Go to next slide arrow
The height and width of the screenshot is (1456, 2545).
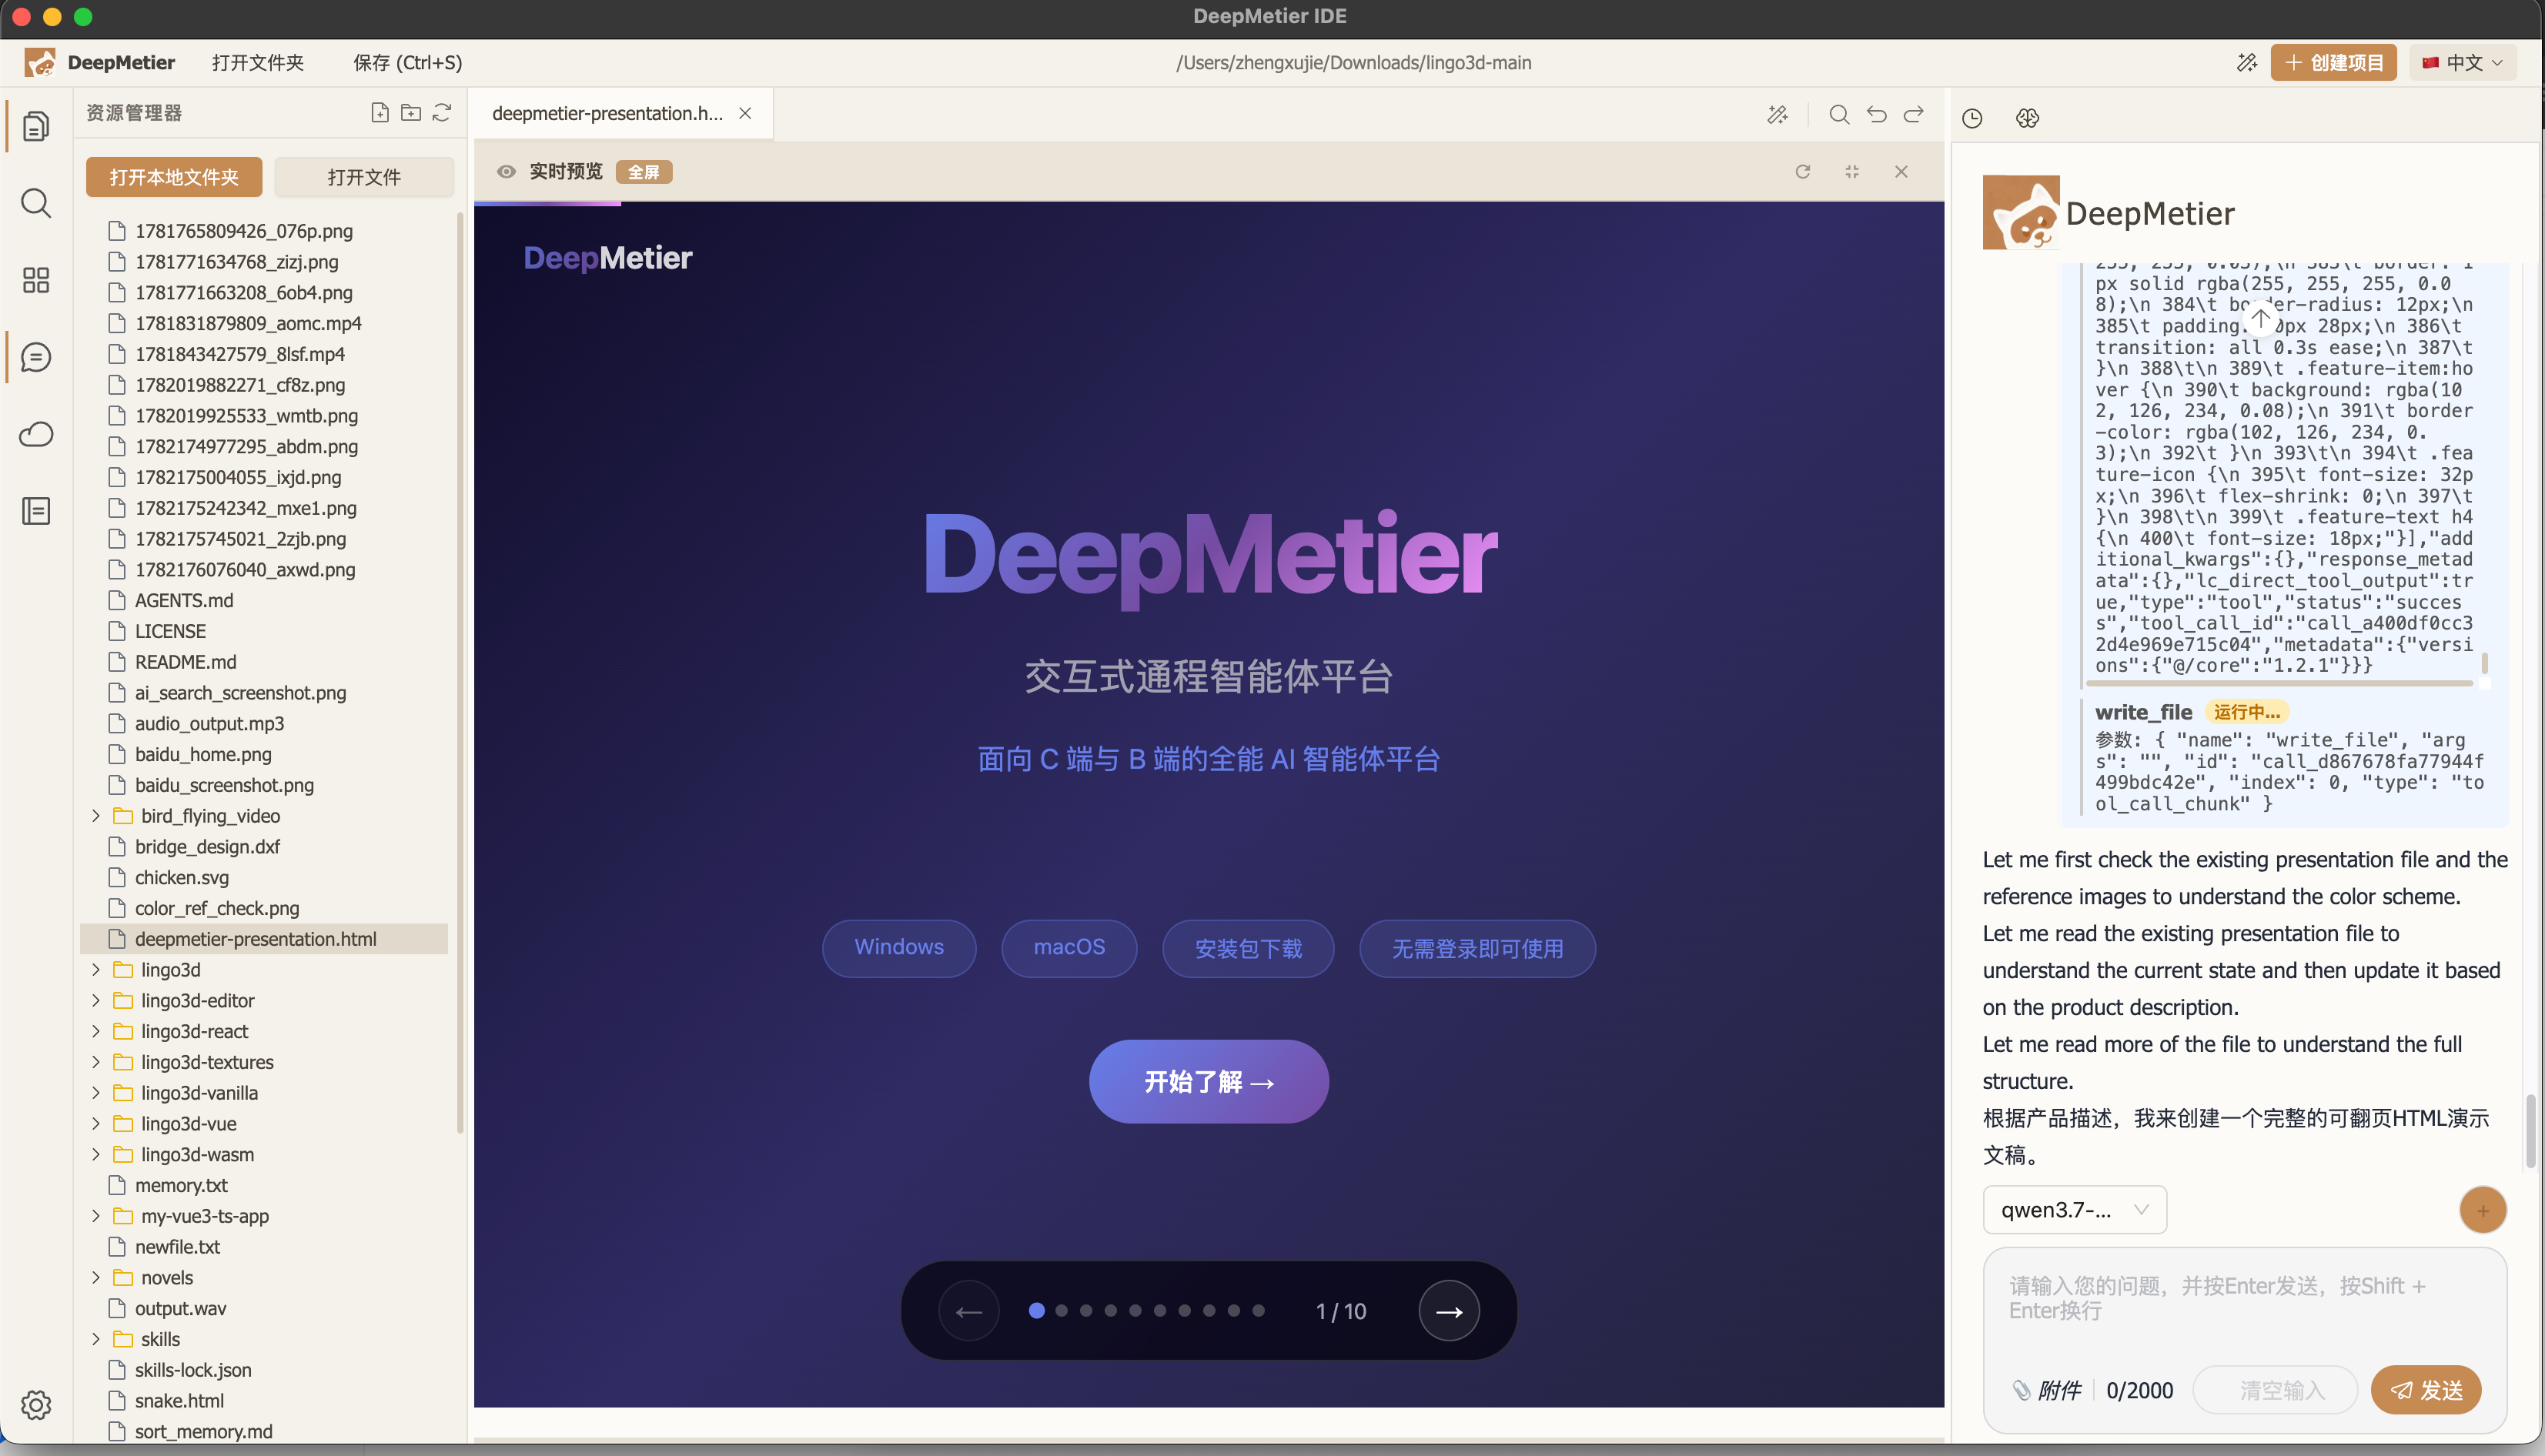1449,1311
